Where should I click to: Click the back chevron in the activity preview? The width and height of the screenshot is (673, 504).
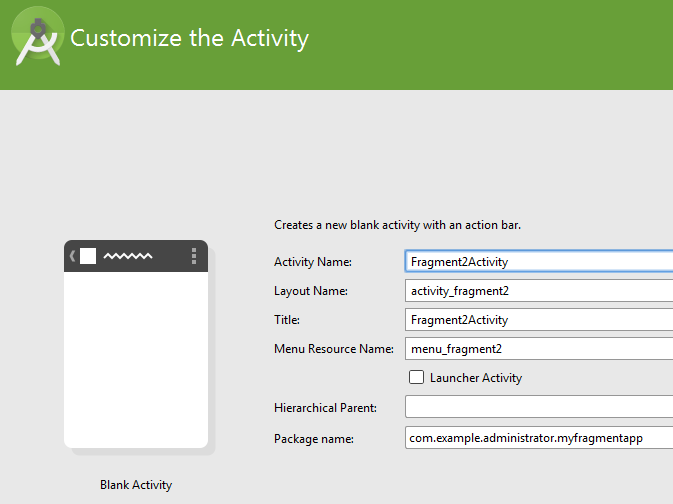(x=72, y=256)
